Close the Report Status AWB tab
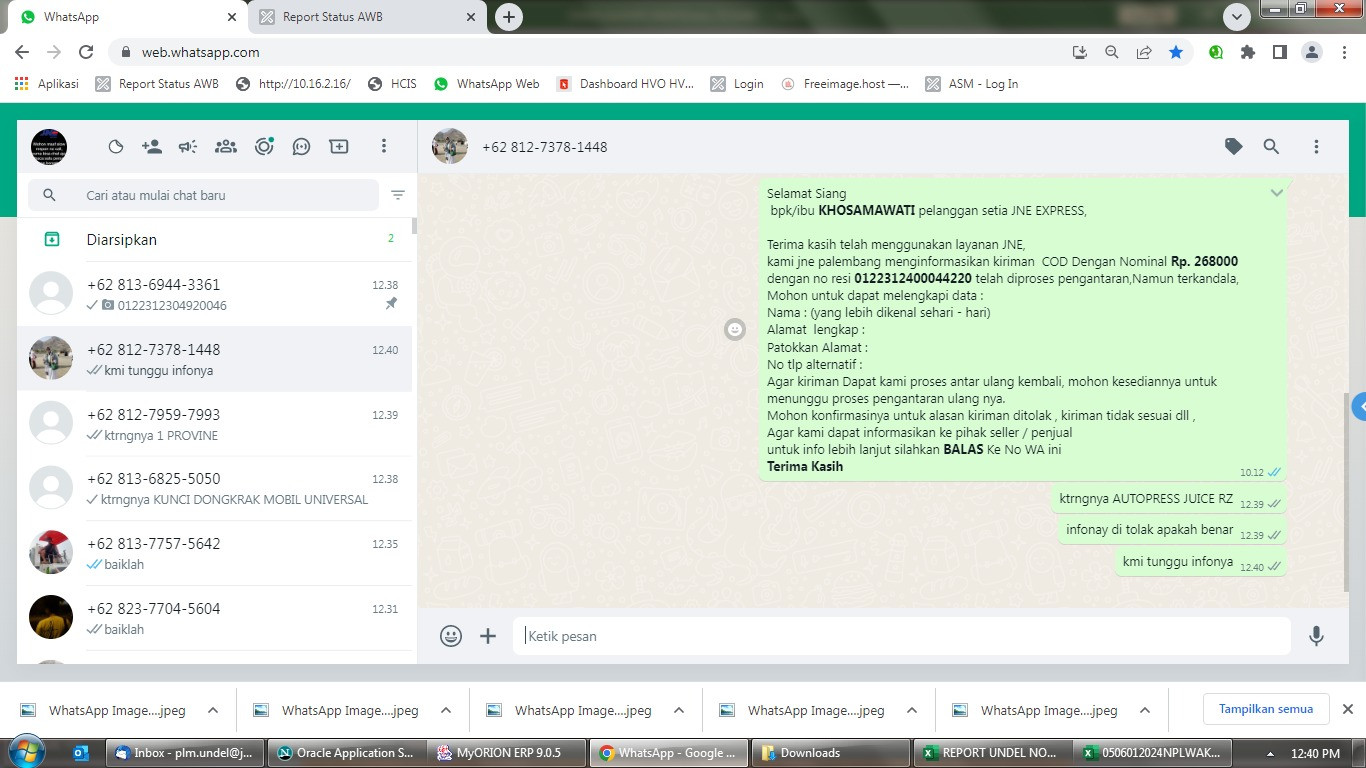Viewport: 1366px width, 768px height. pyautogui.click(x=471, y=17)
